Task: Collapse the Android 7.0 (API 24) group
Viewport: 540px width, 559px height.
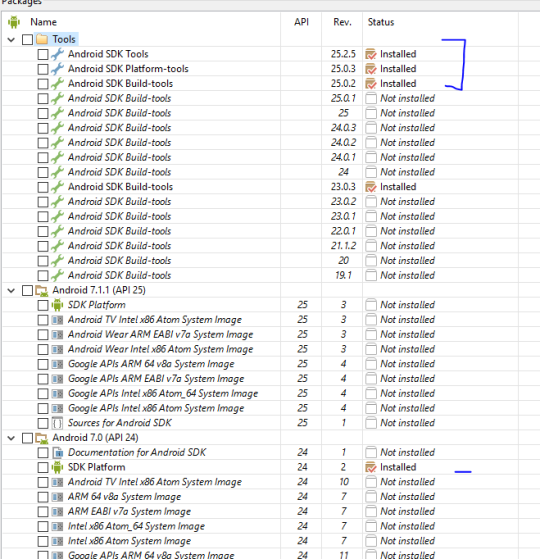Action: coord(11,438)
